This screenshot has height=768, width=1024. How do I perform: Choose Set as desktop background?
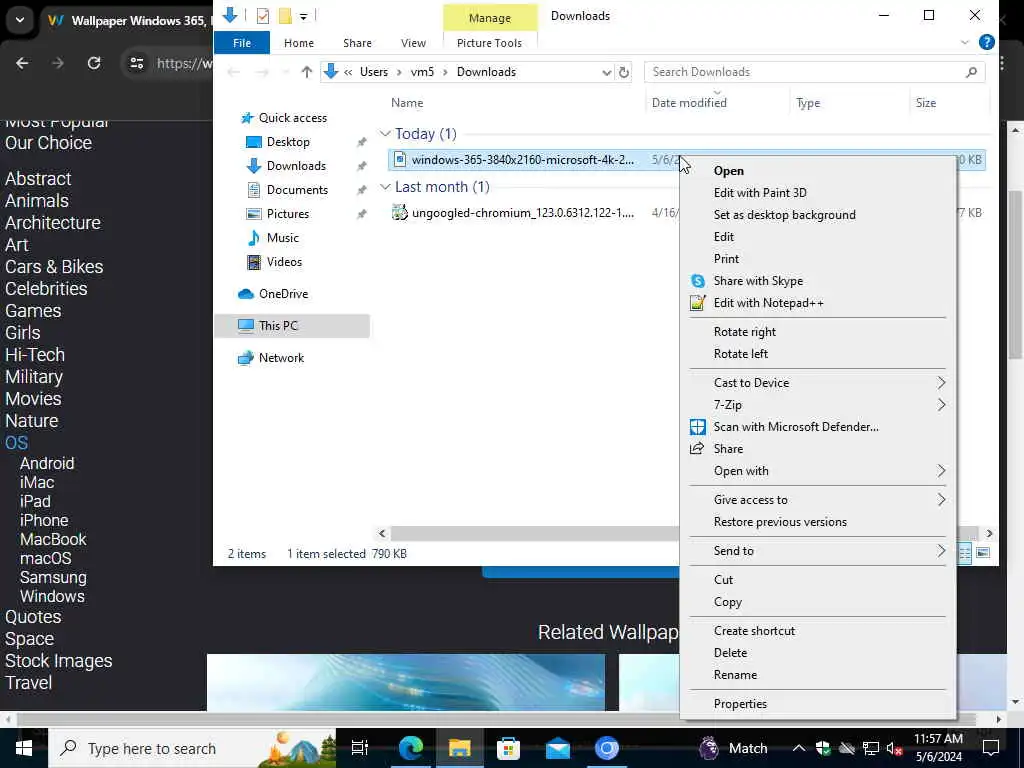(x=784, y=215)
